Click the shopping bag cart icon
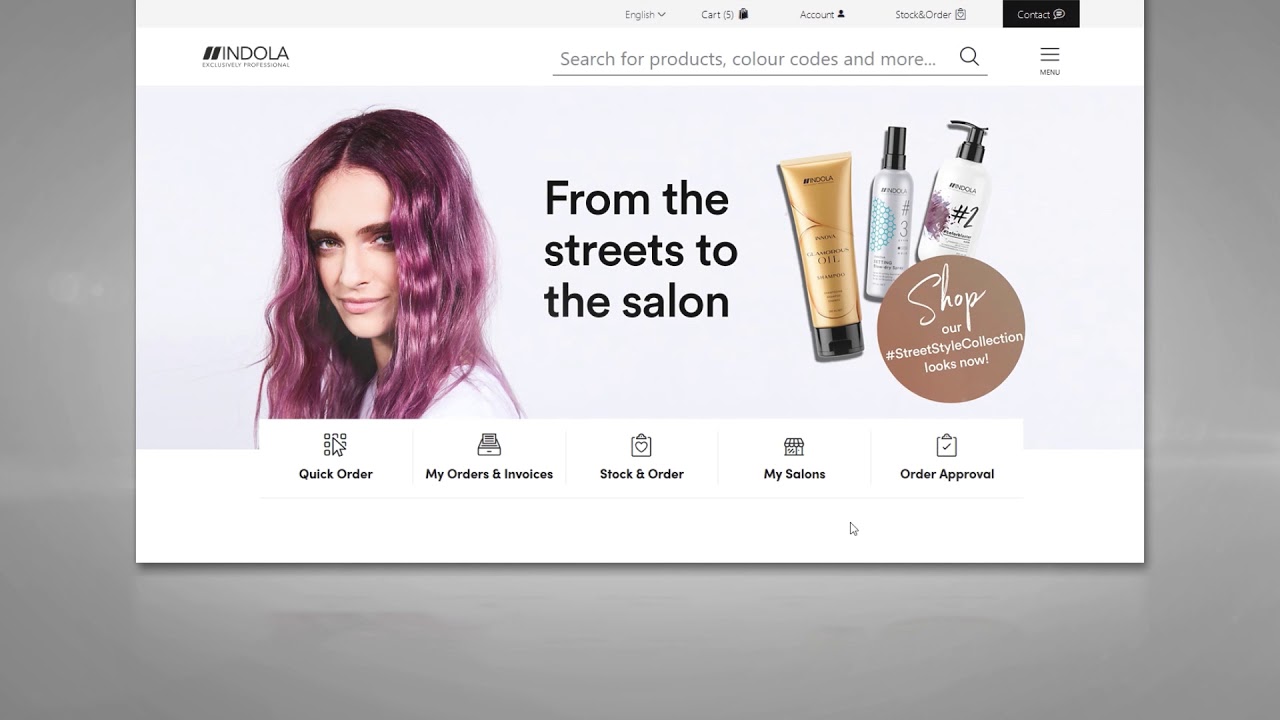Image resolution: width=1280 pixels, height=720 pixels. [743, 14]
